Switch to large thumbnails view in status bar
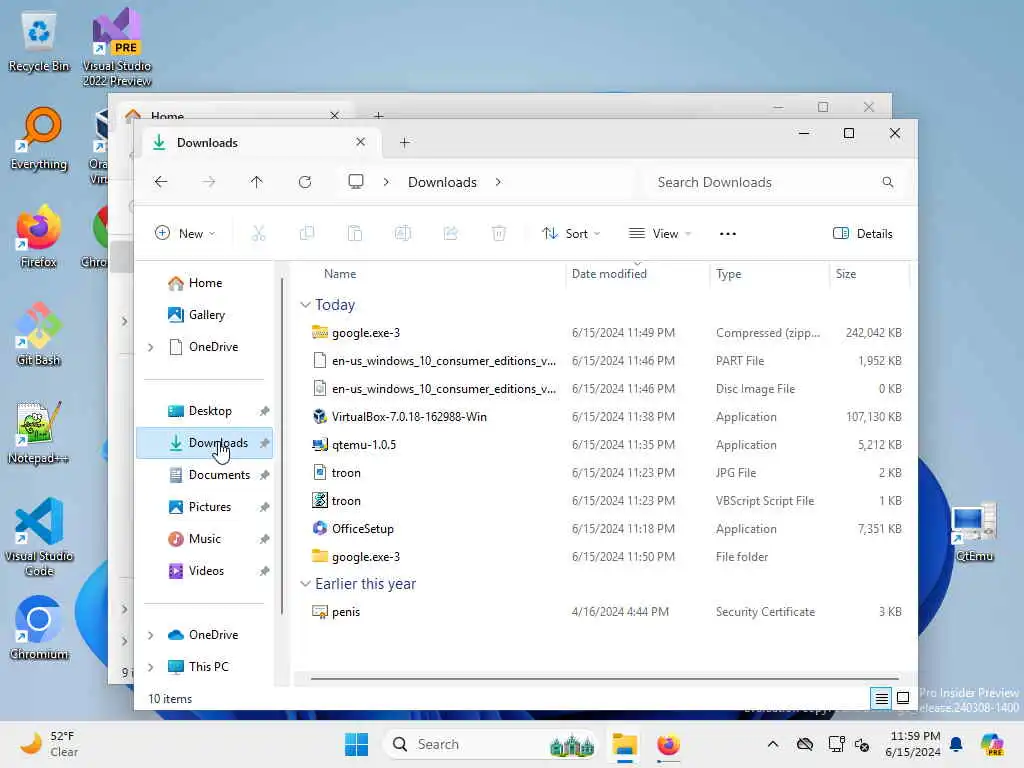This screenshot has width=1024, height=768. click(x=903, y=698)
